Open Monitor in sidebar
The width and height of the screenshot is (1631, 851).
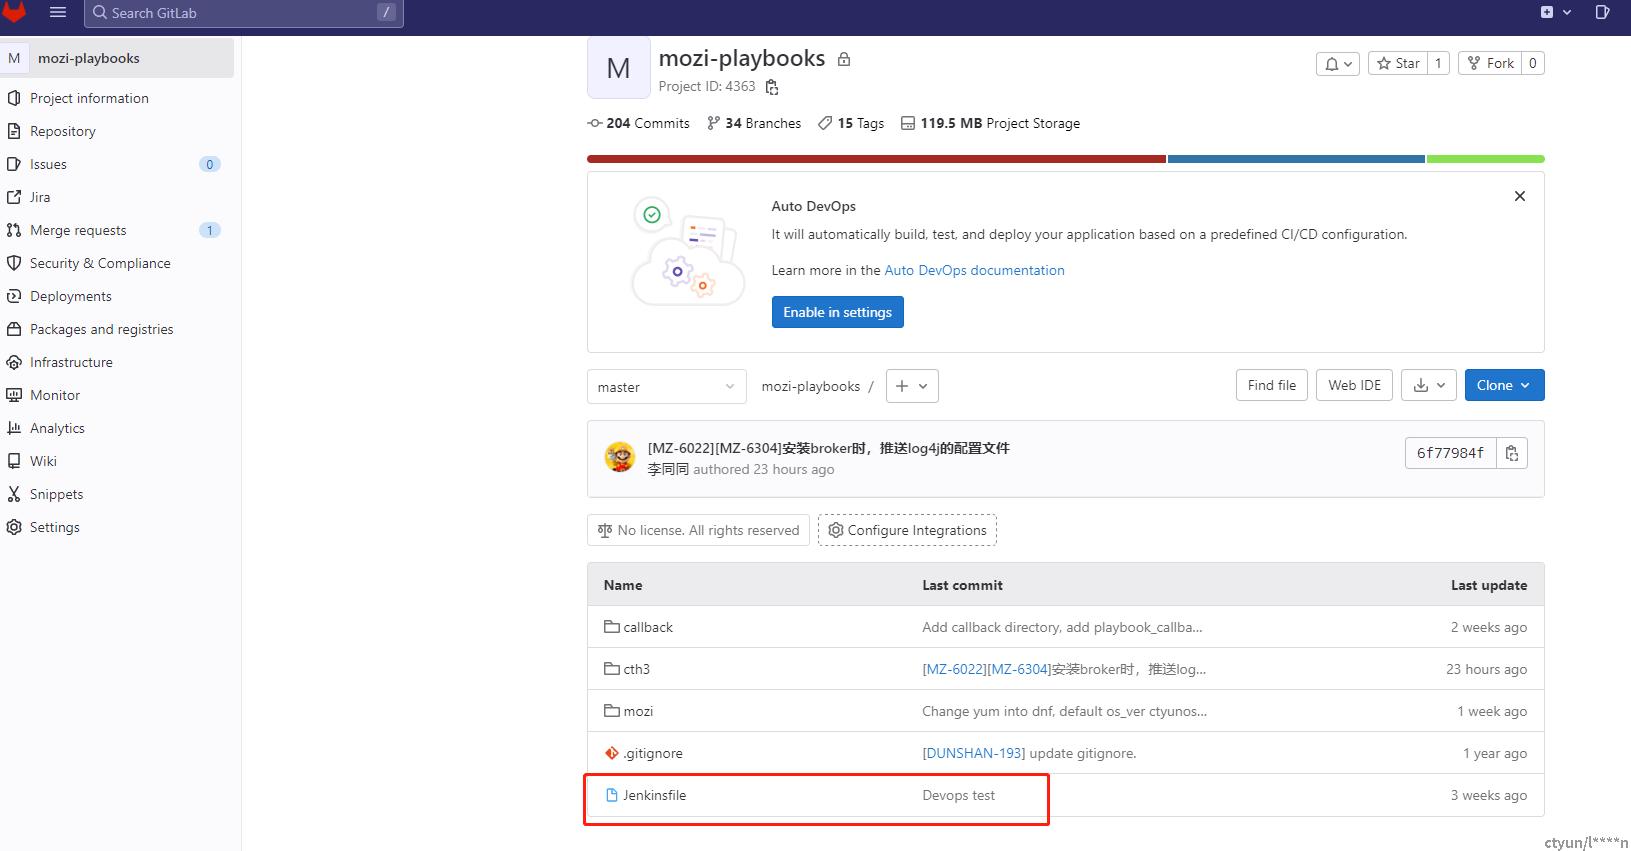pyautogui.click(x=55, y=395)
